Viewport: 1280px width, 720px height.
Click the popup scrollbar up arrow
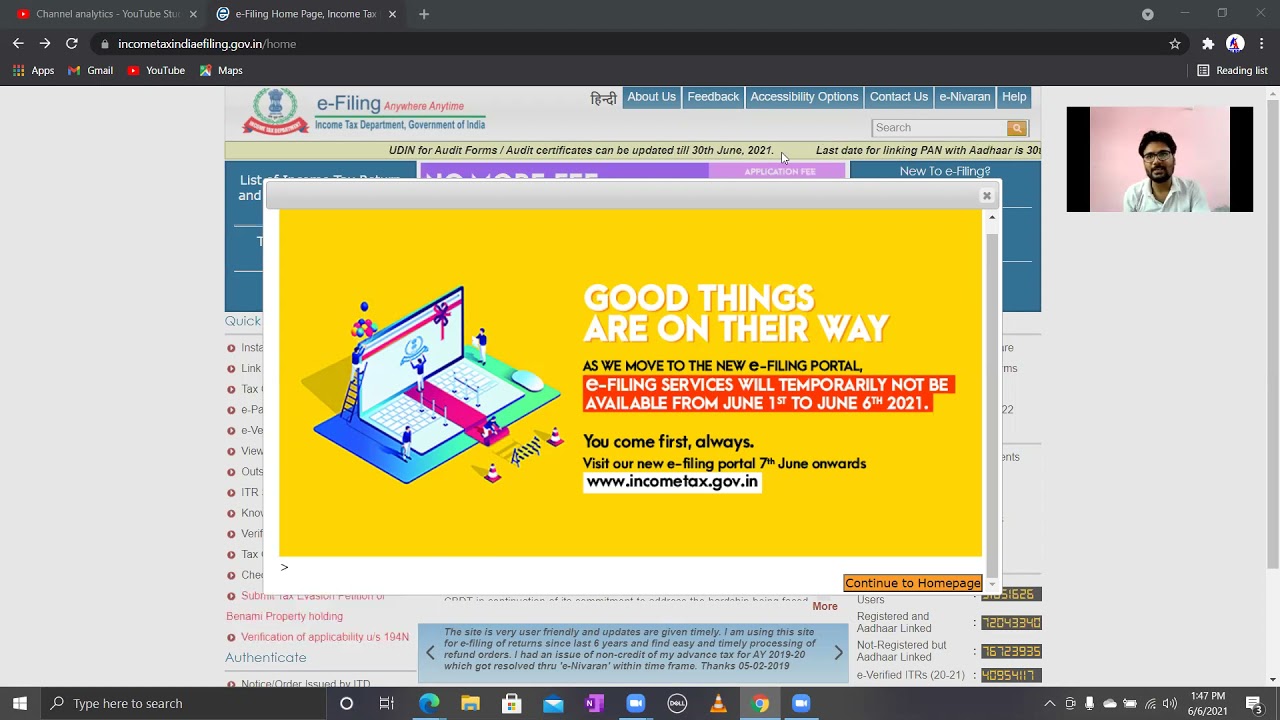pos(992,217)
